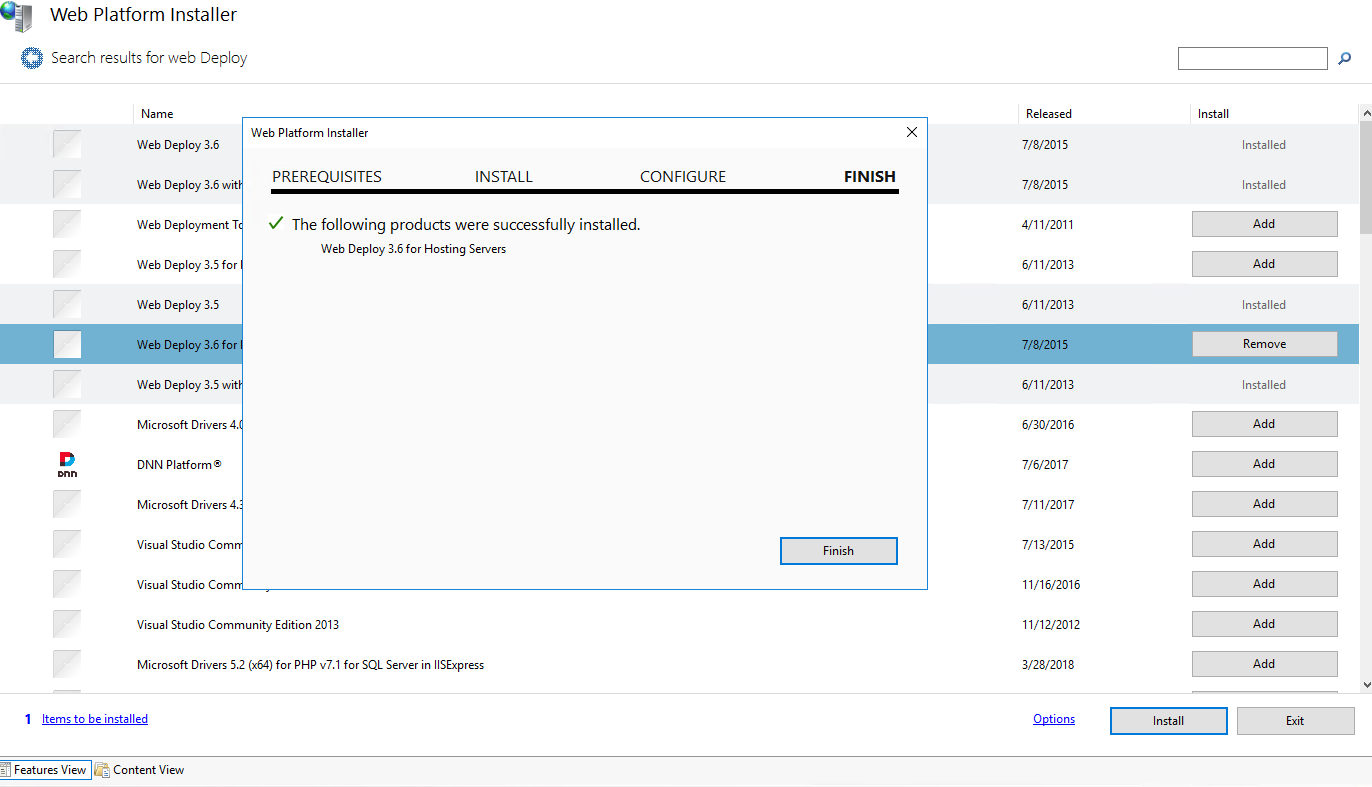
Task: Switch to Content View tab
Action: click(x=140, y=770)
